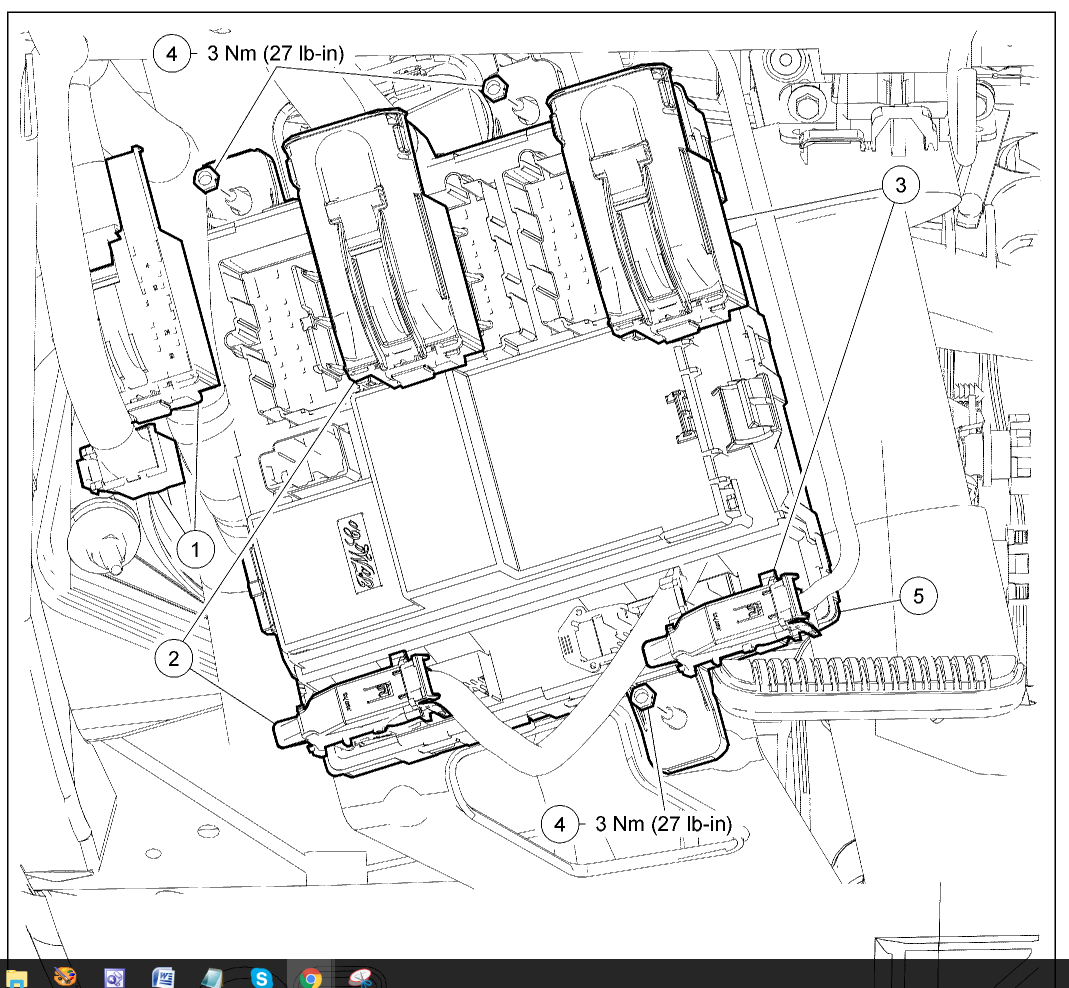Open File Explorer from the taskbar
This screenshot has height=988, width=1069.
click(16, 979)
